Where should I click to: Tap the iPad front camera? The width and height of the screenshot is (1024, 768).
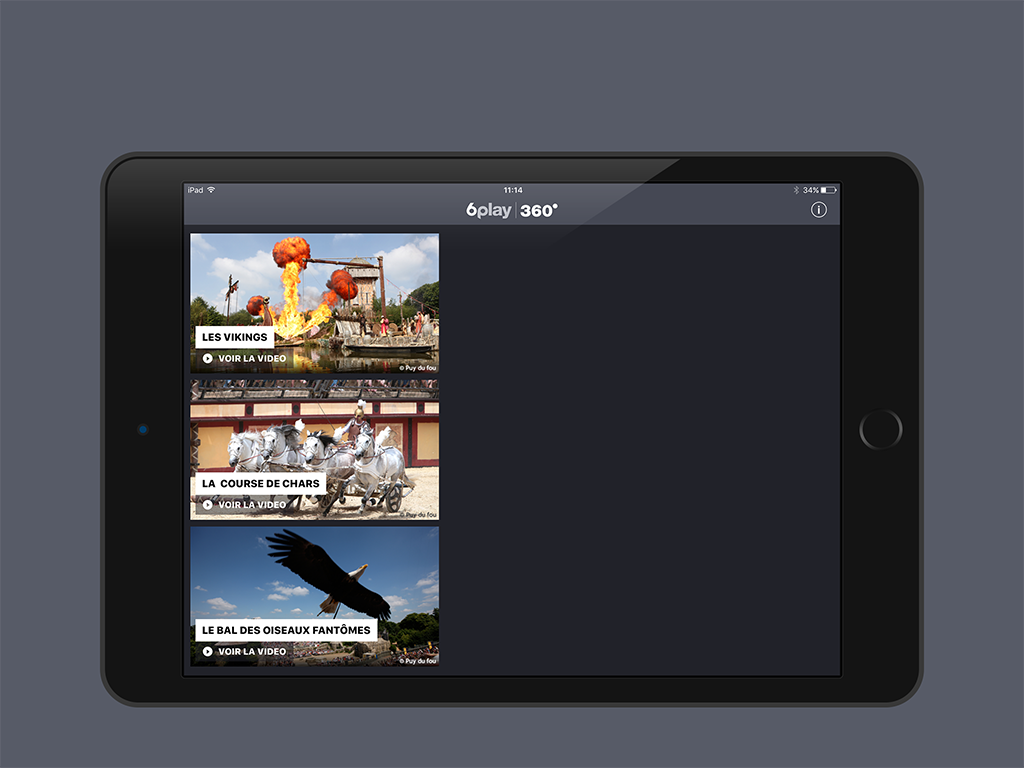(x=143, y=429)
